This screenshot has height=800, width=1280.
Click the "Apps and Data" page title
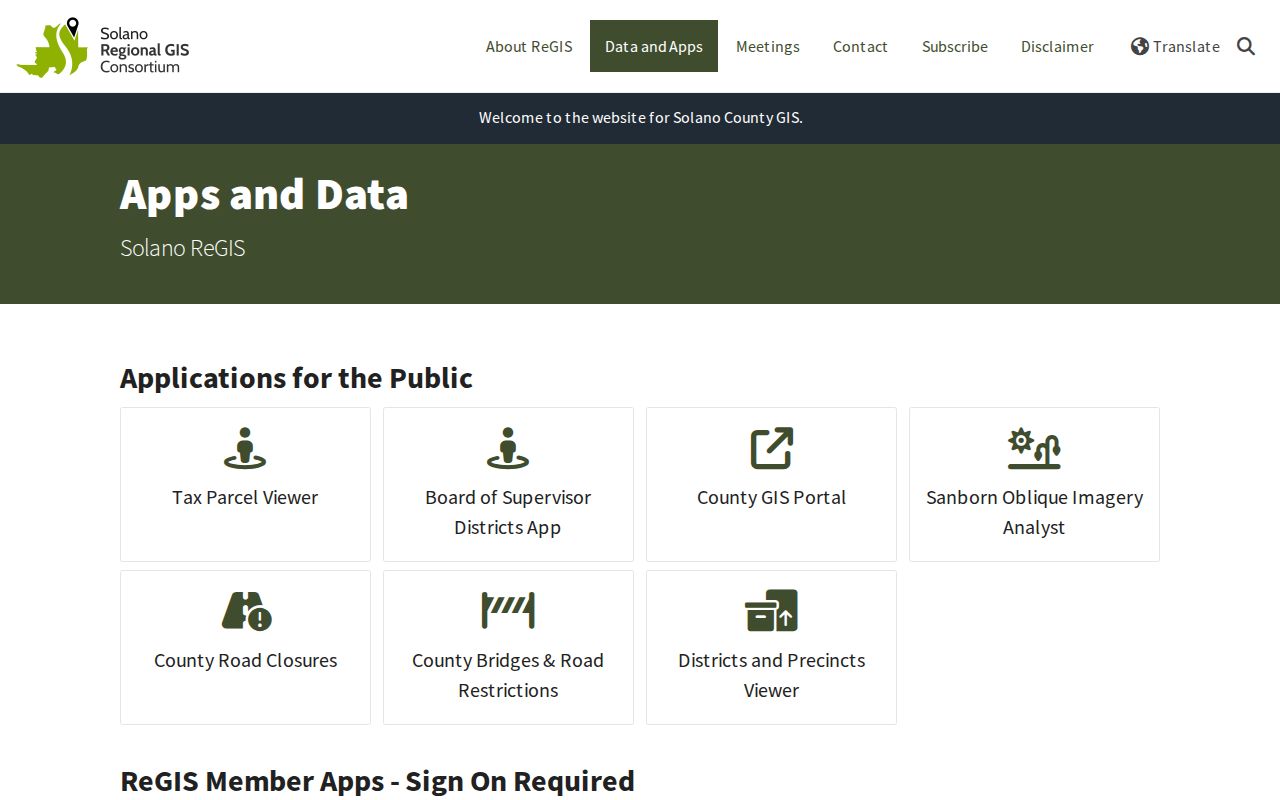pos(264,194)
